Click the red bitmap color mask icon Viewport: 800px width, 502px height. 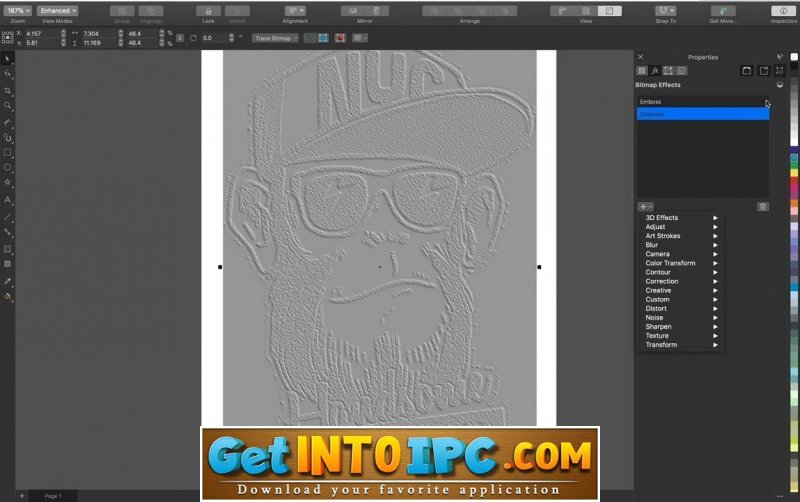coord(340,38)
